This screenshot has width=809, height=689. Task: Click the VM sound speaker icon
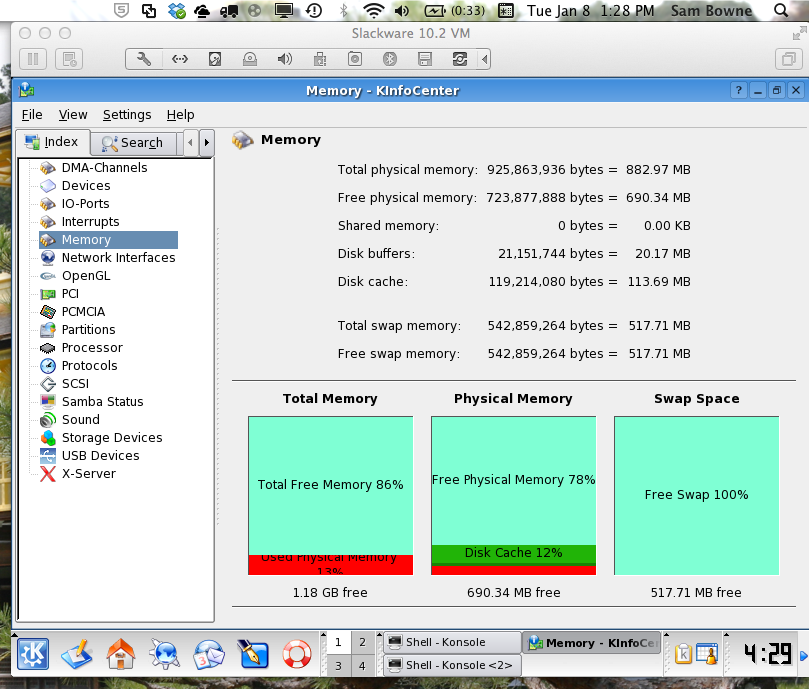click(285, 59)
